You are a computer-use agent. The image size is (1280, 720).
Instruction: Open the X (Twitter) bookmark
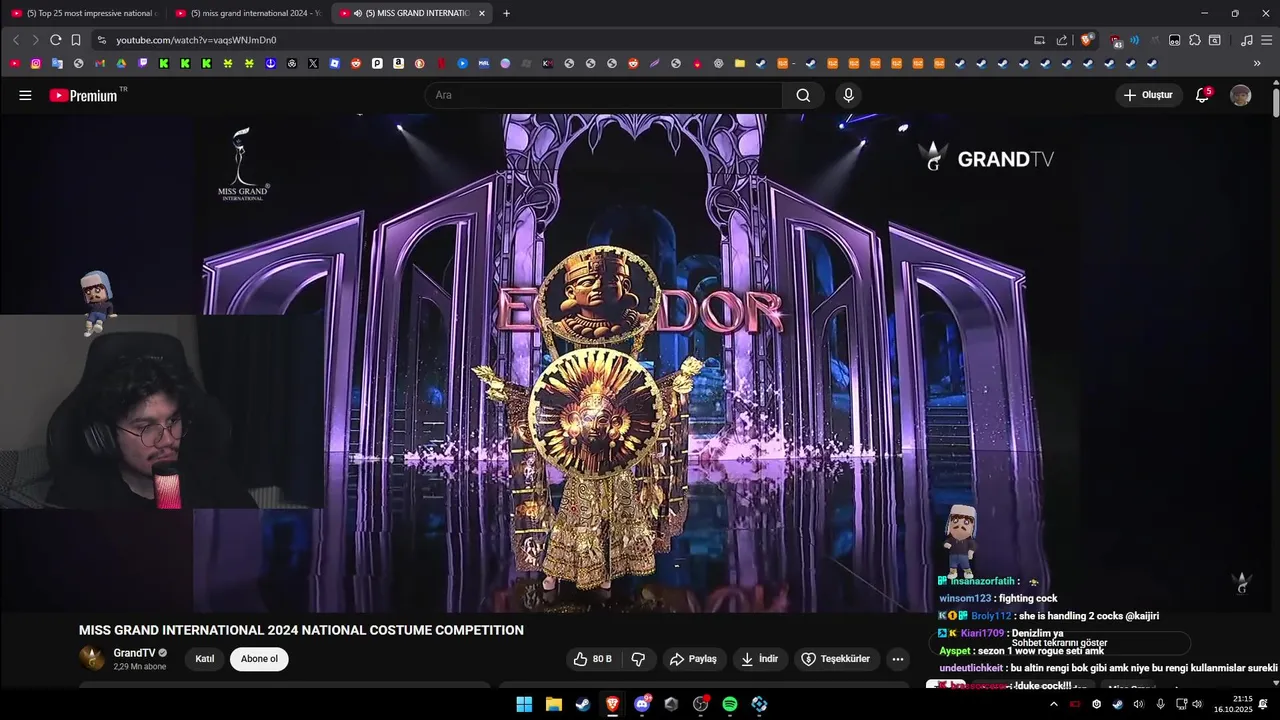(x=313, y=63)
